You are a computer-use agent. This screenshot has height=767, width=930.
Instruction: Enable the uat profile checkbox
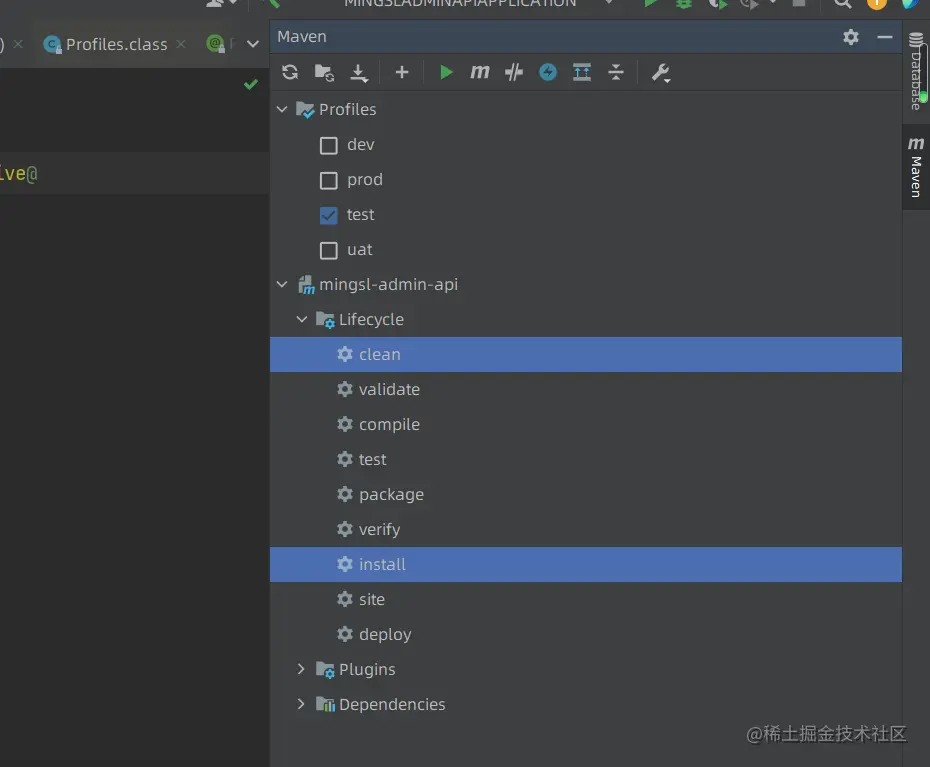(329, 250)
